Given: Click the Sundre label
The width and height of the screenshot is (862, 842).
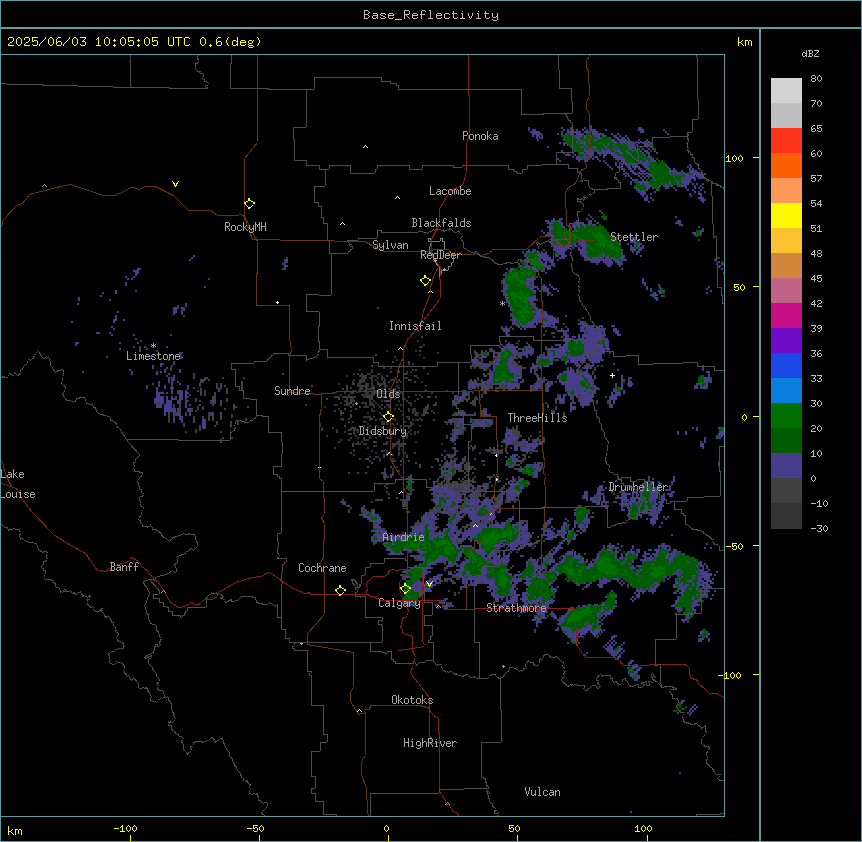Looking at the screenshot, I should click(292, 391).
